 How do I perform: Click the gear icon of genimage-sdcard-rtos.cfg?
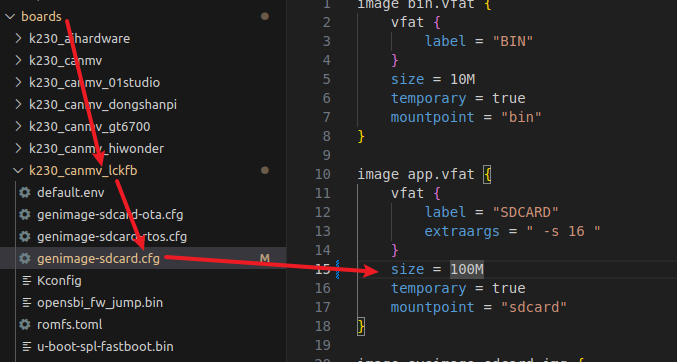(x=25, y=237)
